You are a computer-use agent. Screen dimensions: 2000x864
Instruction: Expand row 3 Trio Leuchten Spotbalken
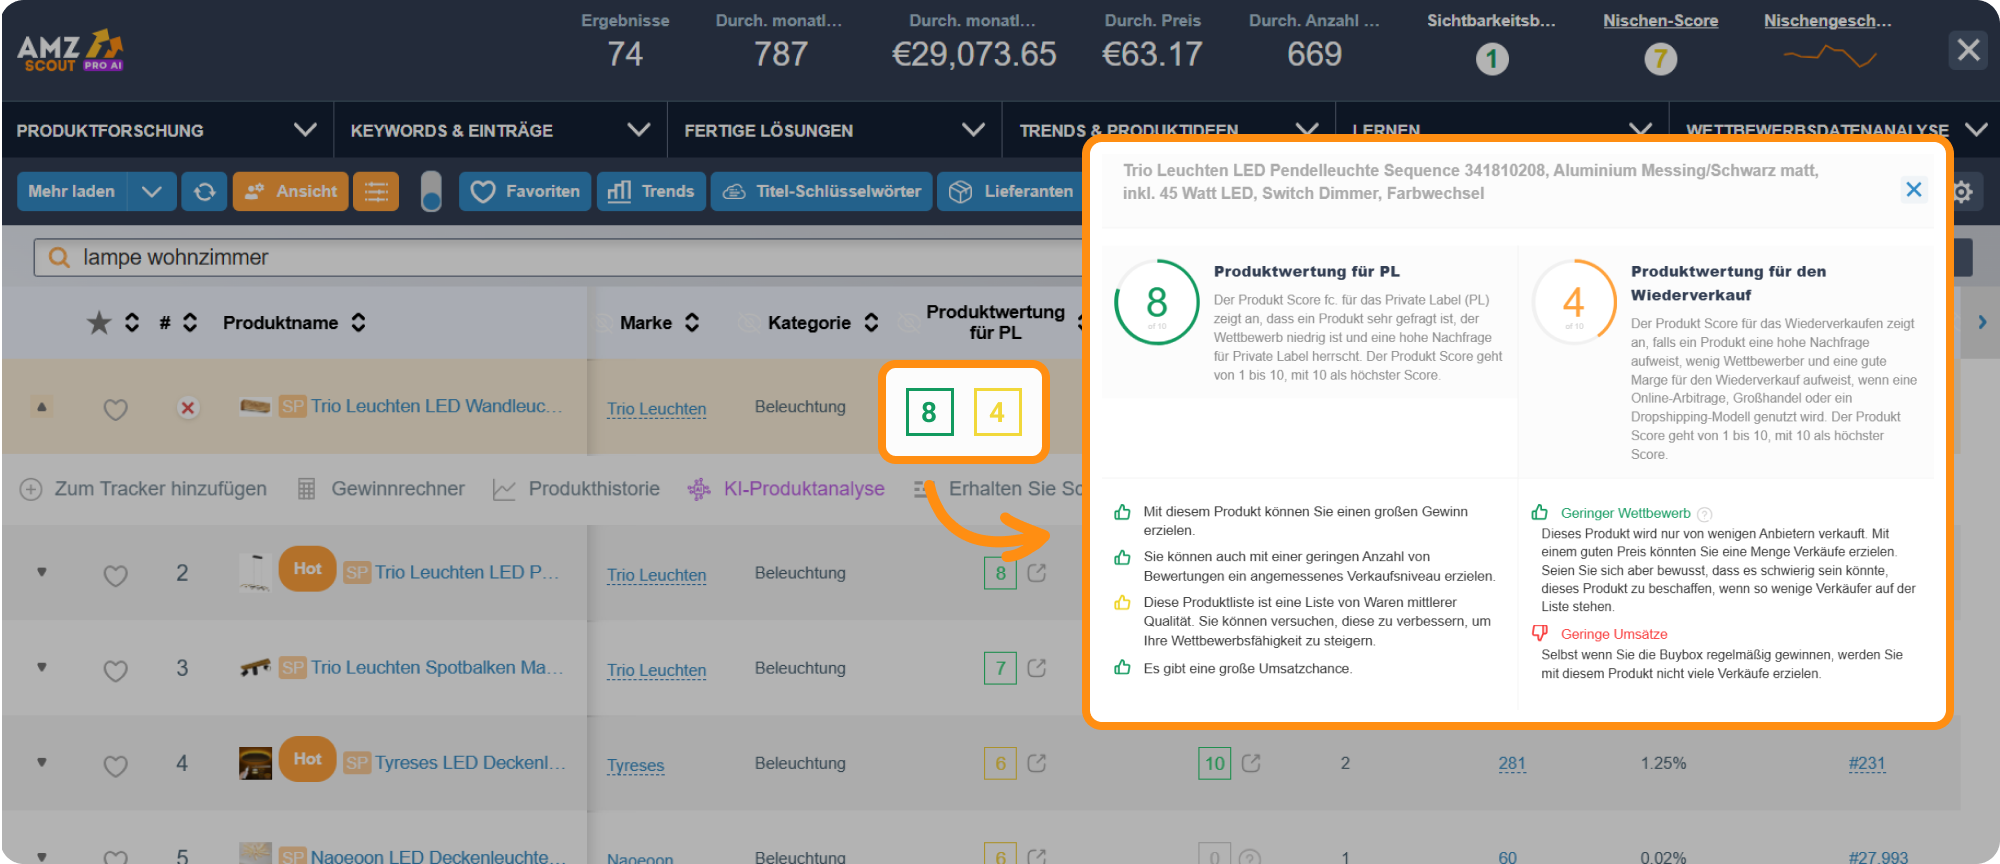(x=42, y=667)
